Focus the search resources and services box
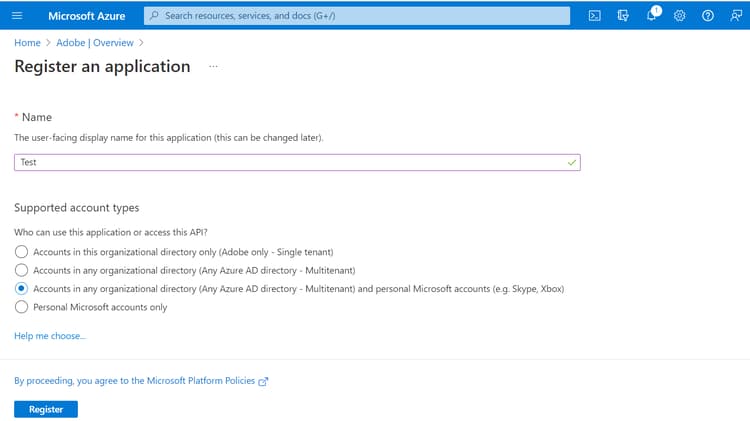750x421 pixels. pos(360,16)
